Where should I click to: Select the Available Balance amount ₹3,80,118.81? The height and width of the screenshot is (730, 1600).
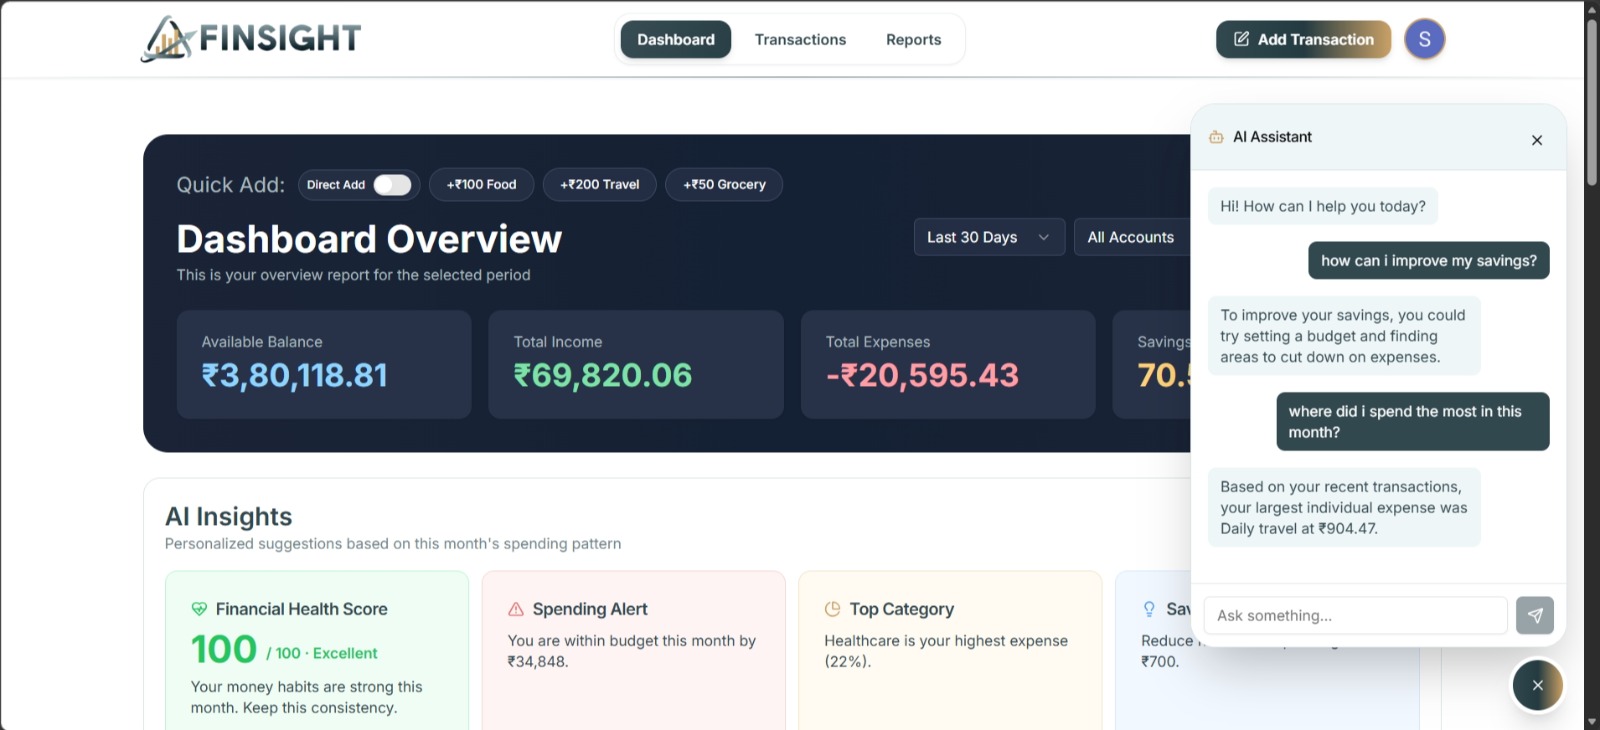point(294,375)
